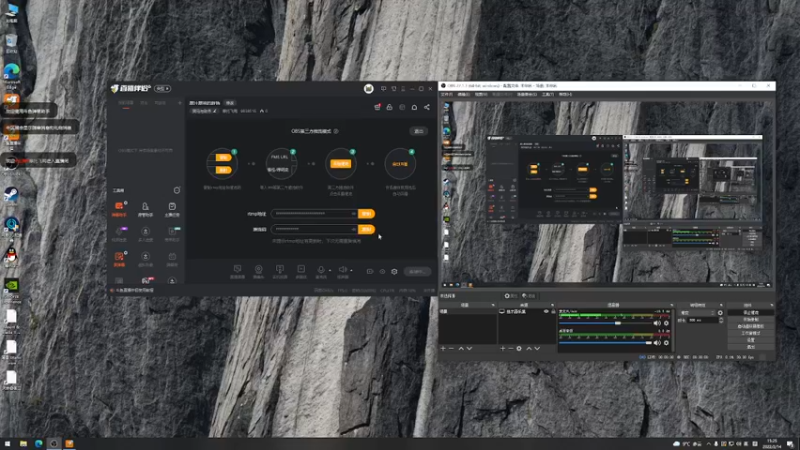Image resolution: width=800 pixels, height=450 pixels.
Task: Open the Scenes dock header menu in OBS
Action: coord(493,305)
